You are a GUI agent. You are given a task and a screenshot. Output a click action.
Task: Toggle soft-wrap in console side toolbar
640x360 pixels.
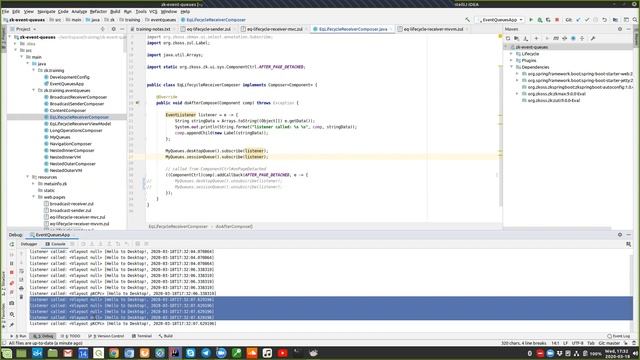tap(22, 271)
